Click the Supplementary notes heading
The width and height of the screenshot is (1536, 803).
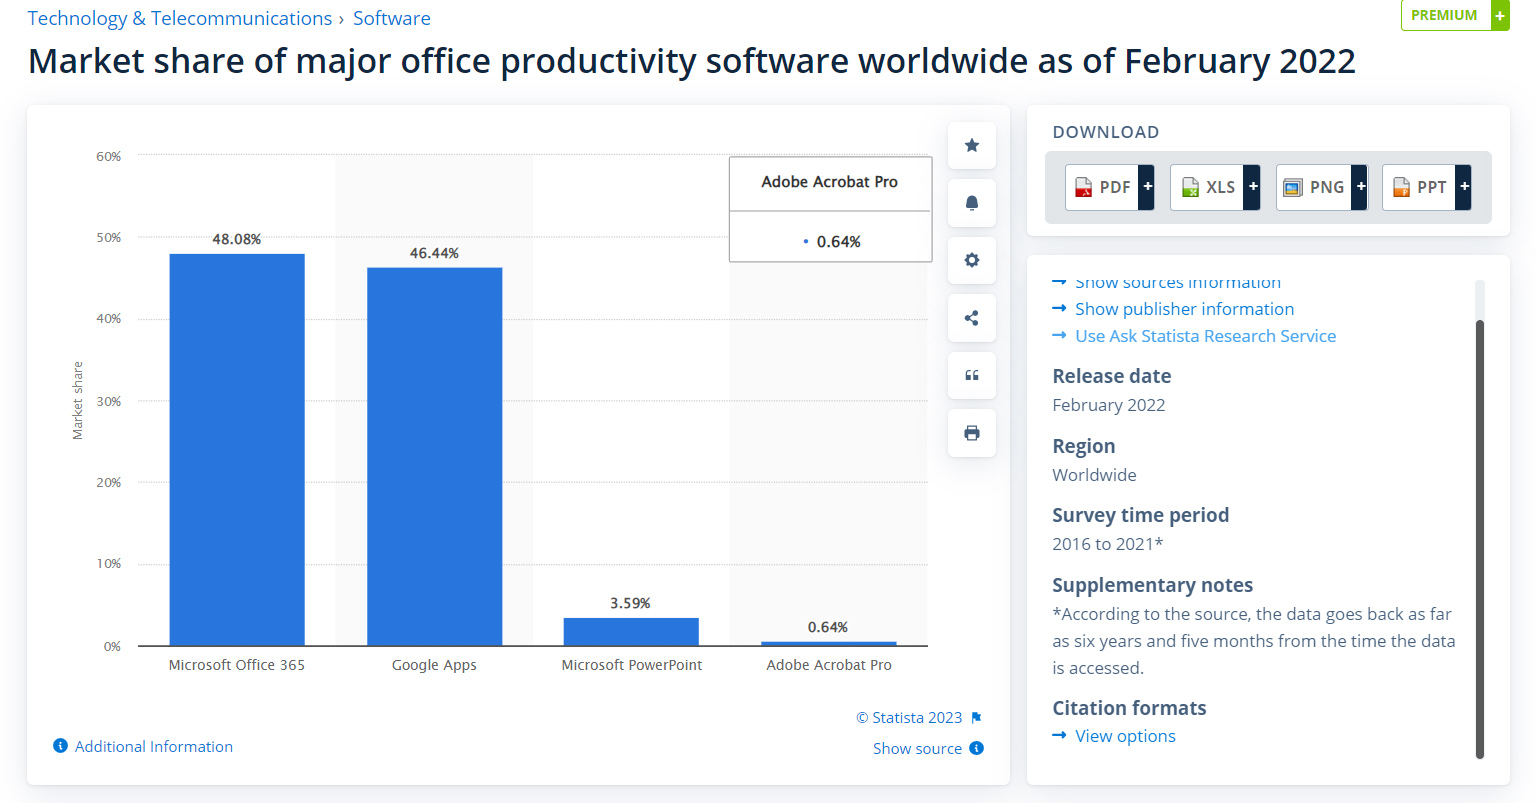click(x=1152, y=585)
